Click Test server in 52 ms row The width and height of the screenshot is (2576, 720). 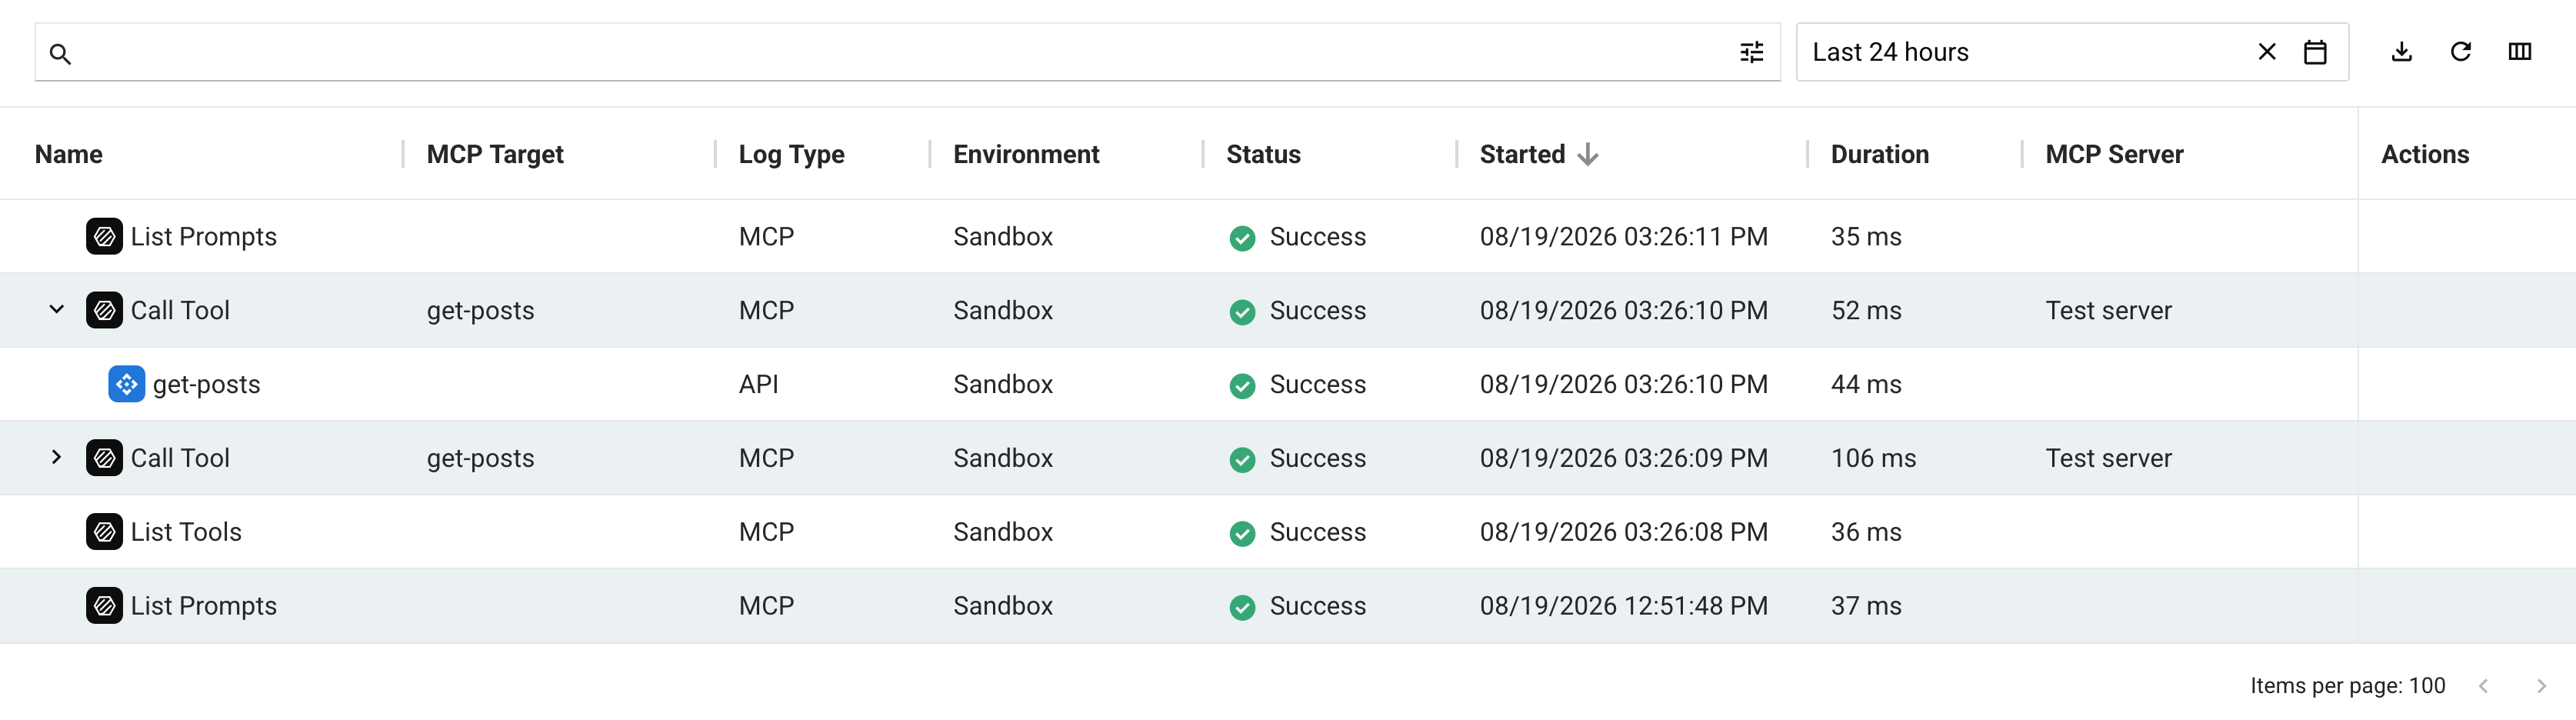pos(2108,311)
